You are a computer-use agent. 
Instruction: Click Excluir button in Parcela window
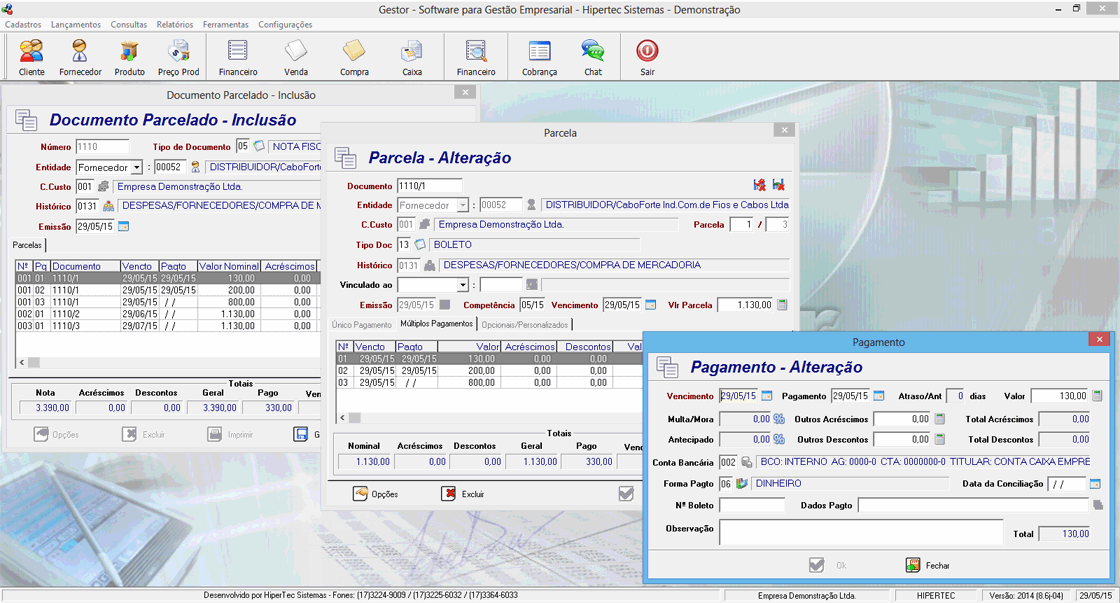coord(463,494)
